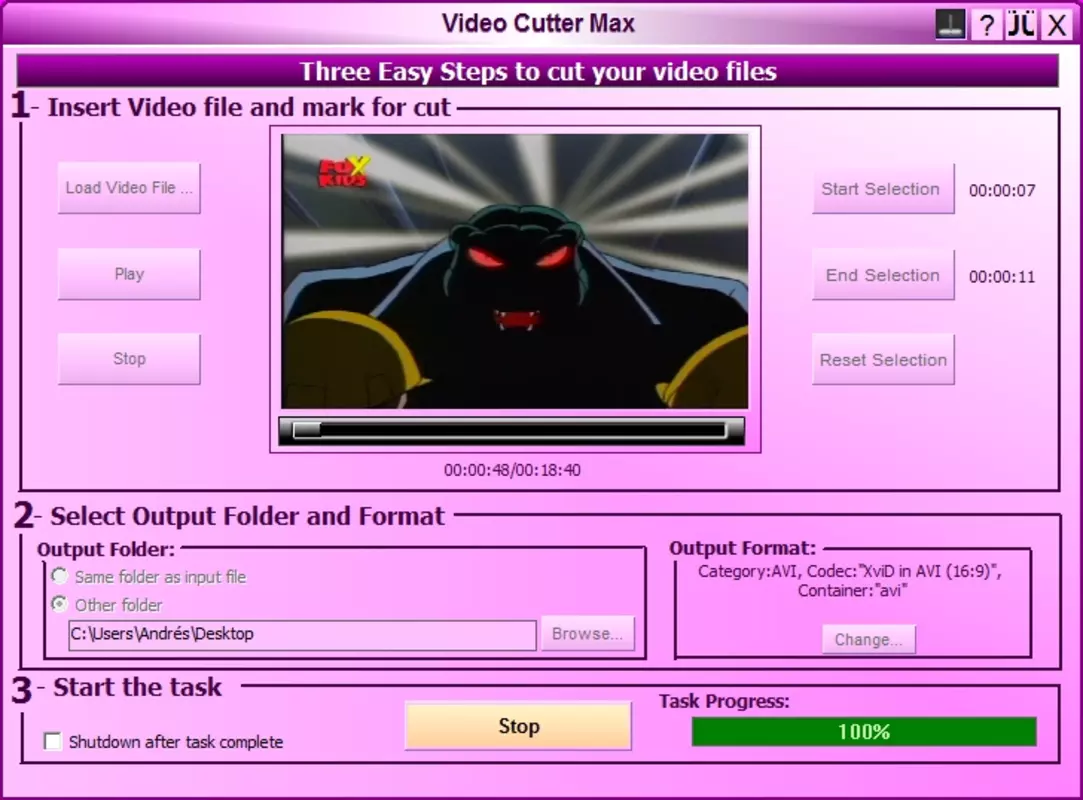Screen dimensions: 1083x800
Task: Click Load Video File button
Action: [129, 188]
